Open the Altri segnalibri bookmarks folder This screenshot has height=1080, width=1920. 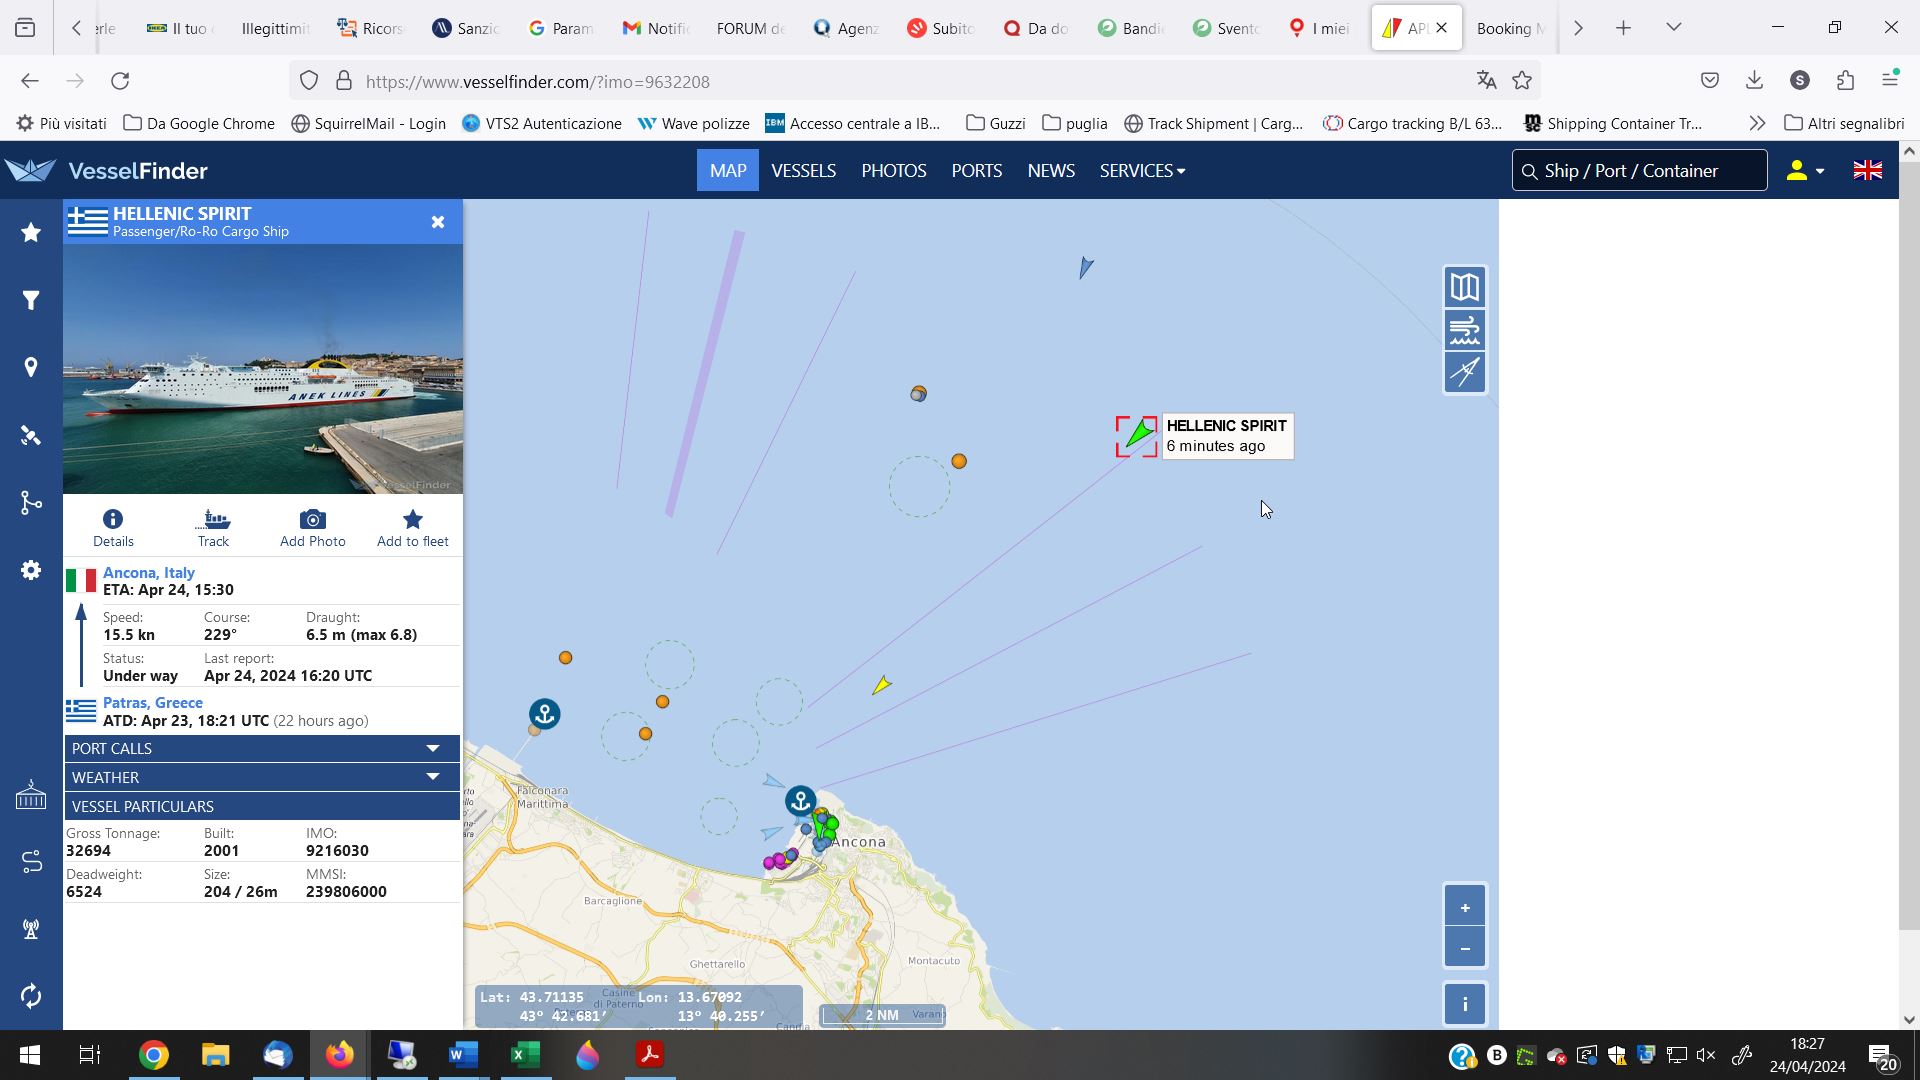pyautogui.click(x=1845, y=124)
